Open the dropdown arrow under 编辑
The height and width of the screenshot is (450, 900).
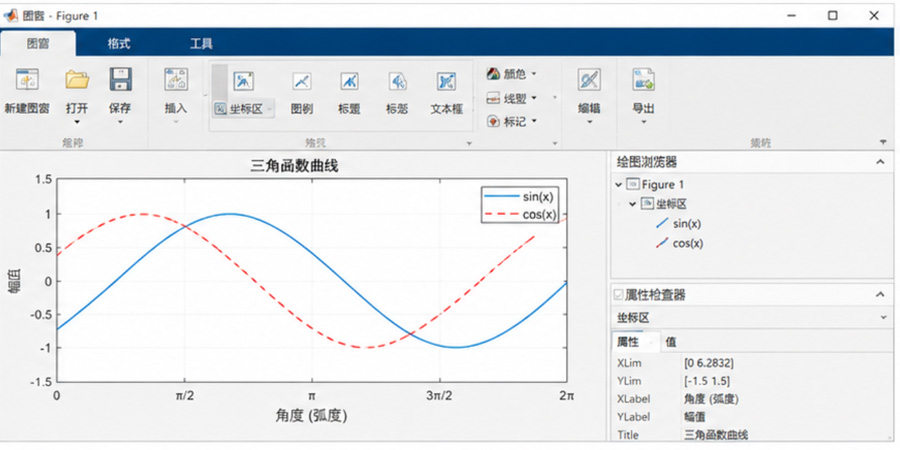tap(589, 122)
